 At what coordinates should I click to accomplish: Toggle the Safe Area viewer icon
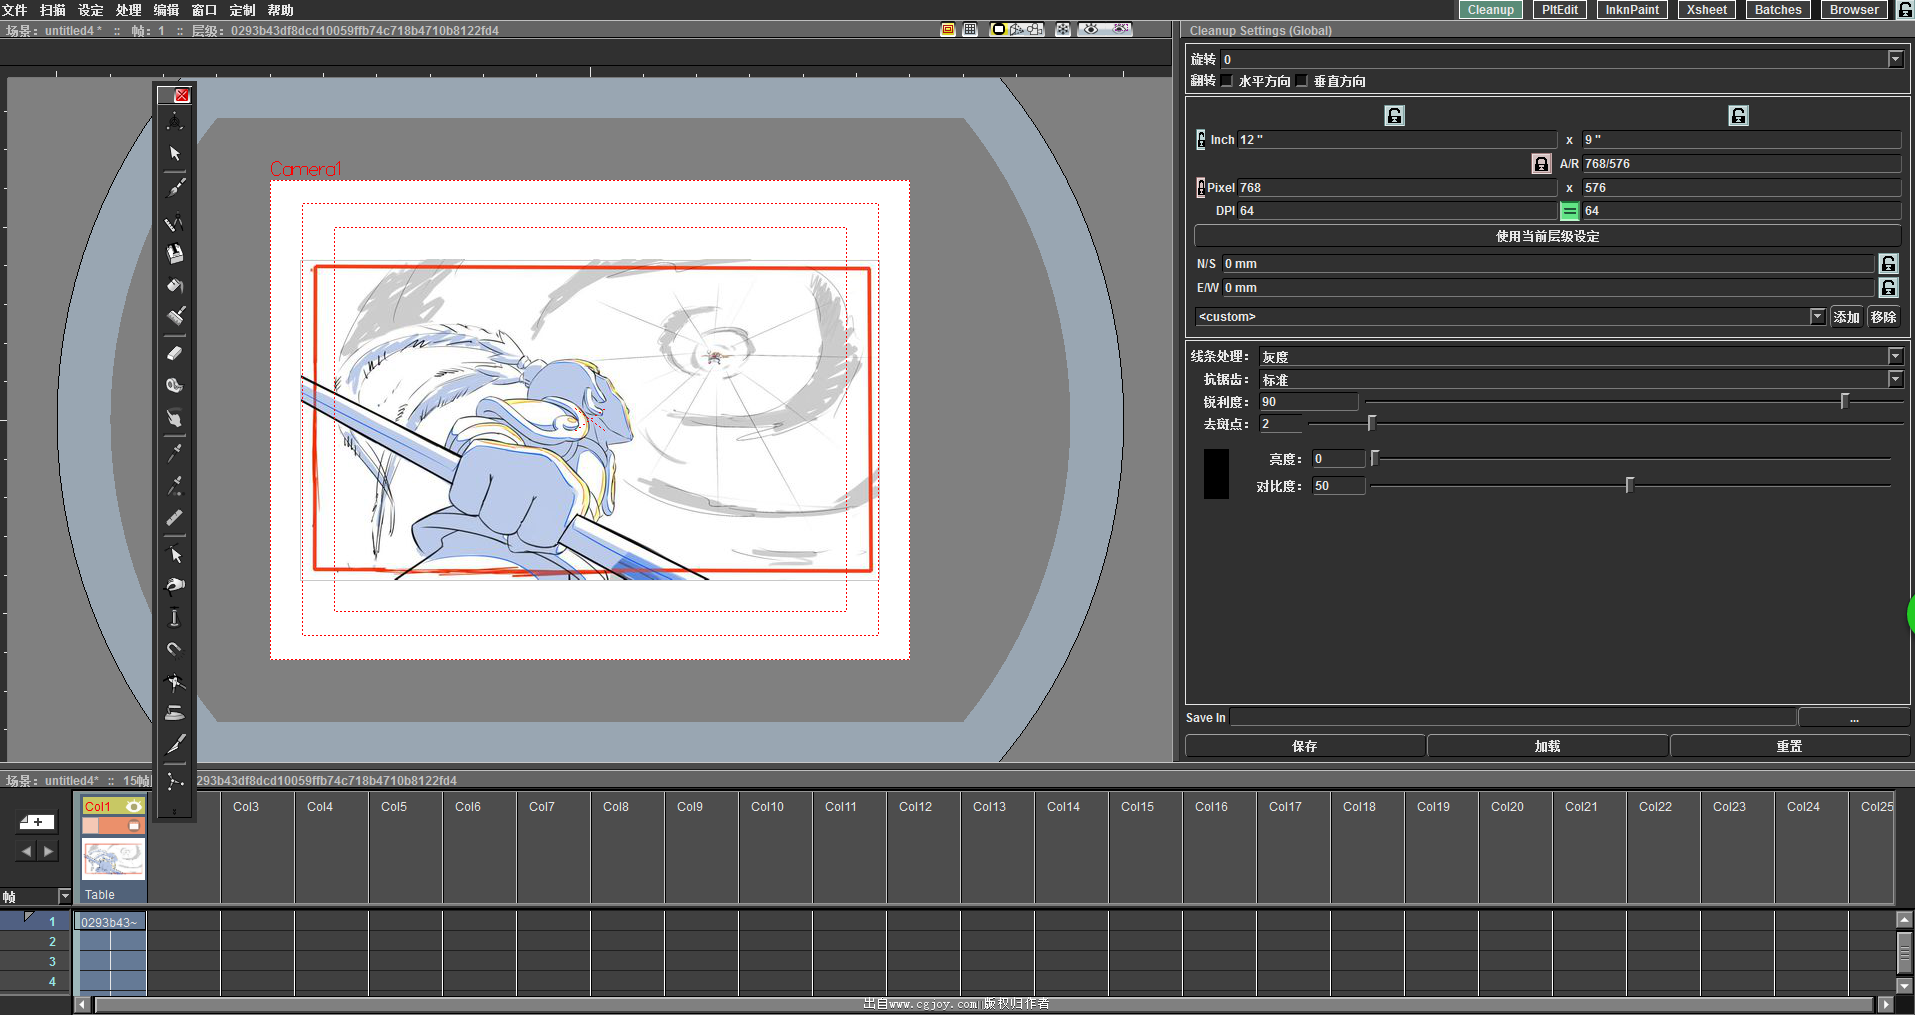[x=948, y=30]
